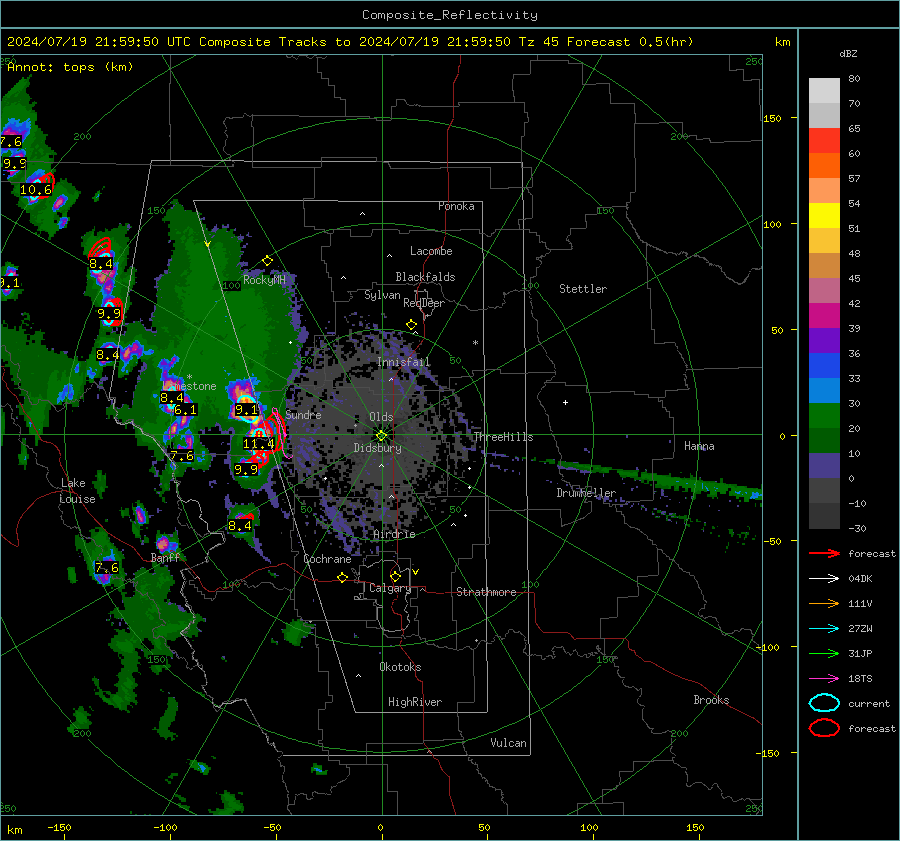Click the white plus marker west of Hanna
Viewport: 900px width, 841px height.
(x=565, y=402)
